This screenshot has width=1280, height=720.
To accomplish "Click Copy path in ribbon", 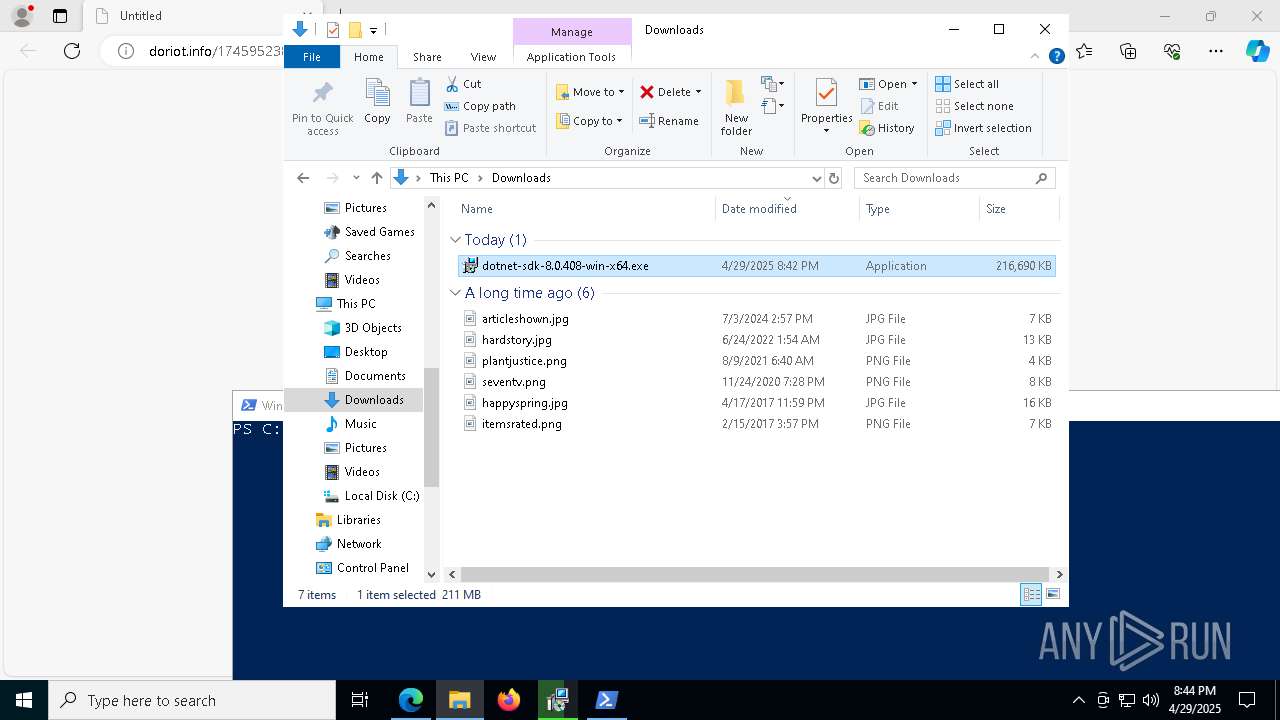I will click(480, 106).
